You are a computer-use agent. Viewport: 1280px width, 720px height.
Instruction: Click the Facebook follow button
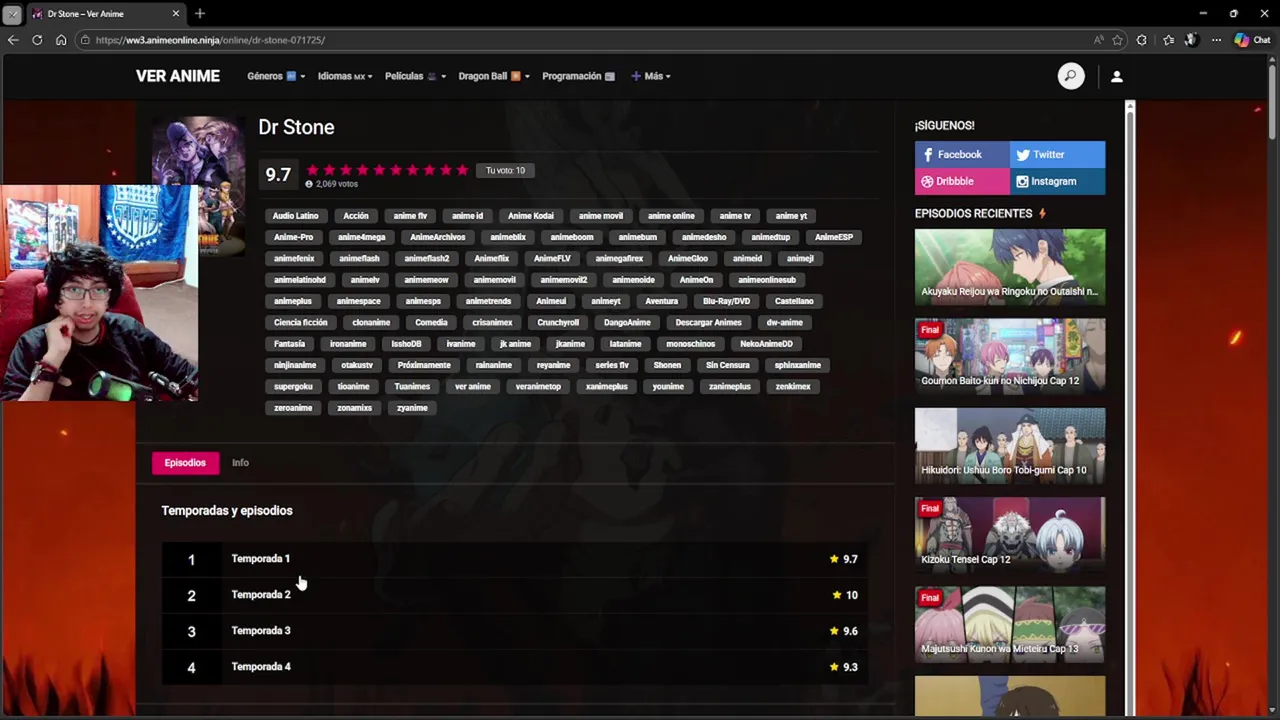[x=962, y=154]
